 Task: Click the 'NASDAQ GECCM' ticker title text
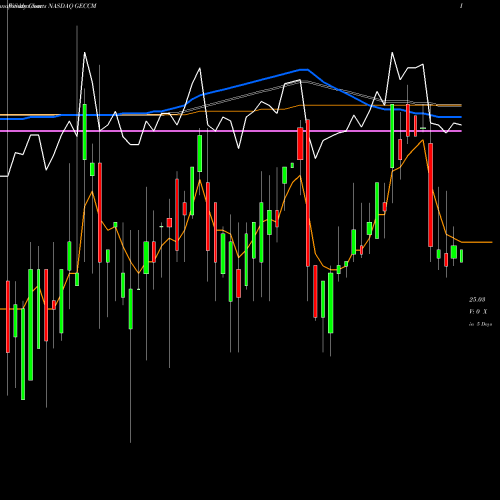point(72,6)
